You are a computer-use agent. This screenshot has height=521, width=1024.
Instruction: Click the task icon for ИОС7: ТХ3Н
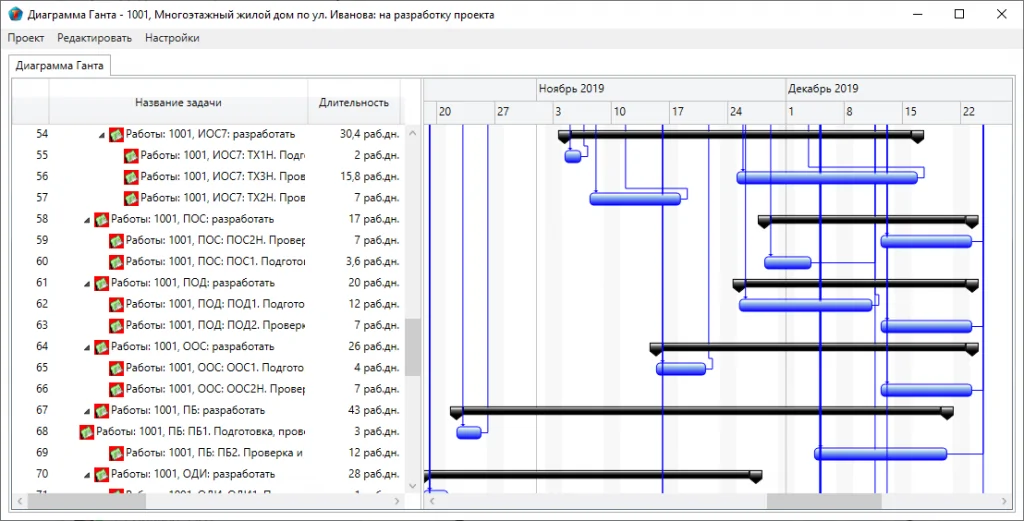coord(131,177)
